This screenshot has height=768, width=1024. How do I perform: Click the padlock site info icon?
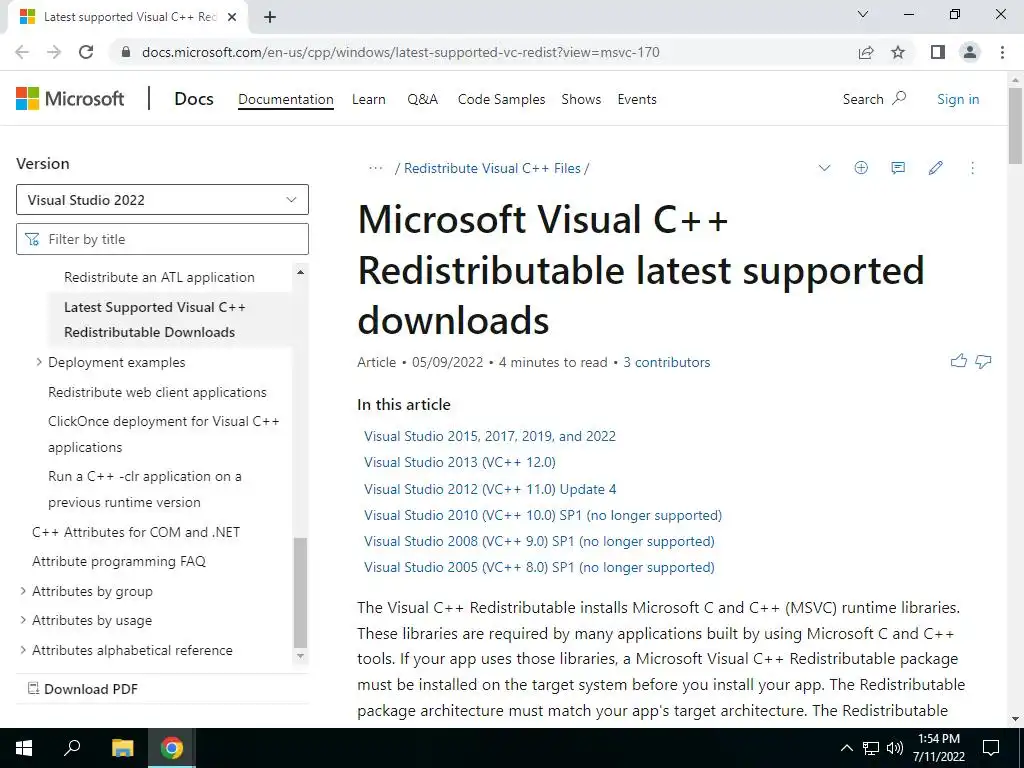pos(126,52)
